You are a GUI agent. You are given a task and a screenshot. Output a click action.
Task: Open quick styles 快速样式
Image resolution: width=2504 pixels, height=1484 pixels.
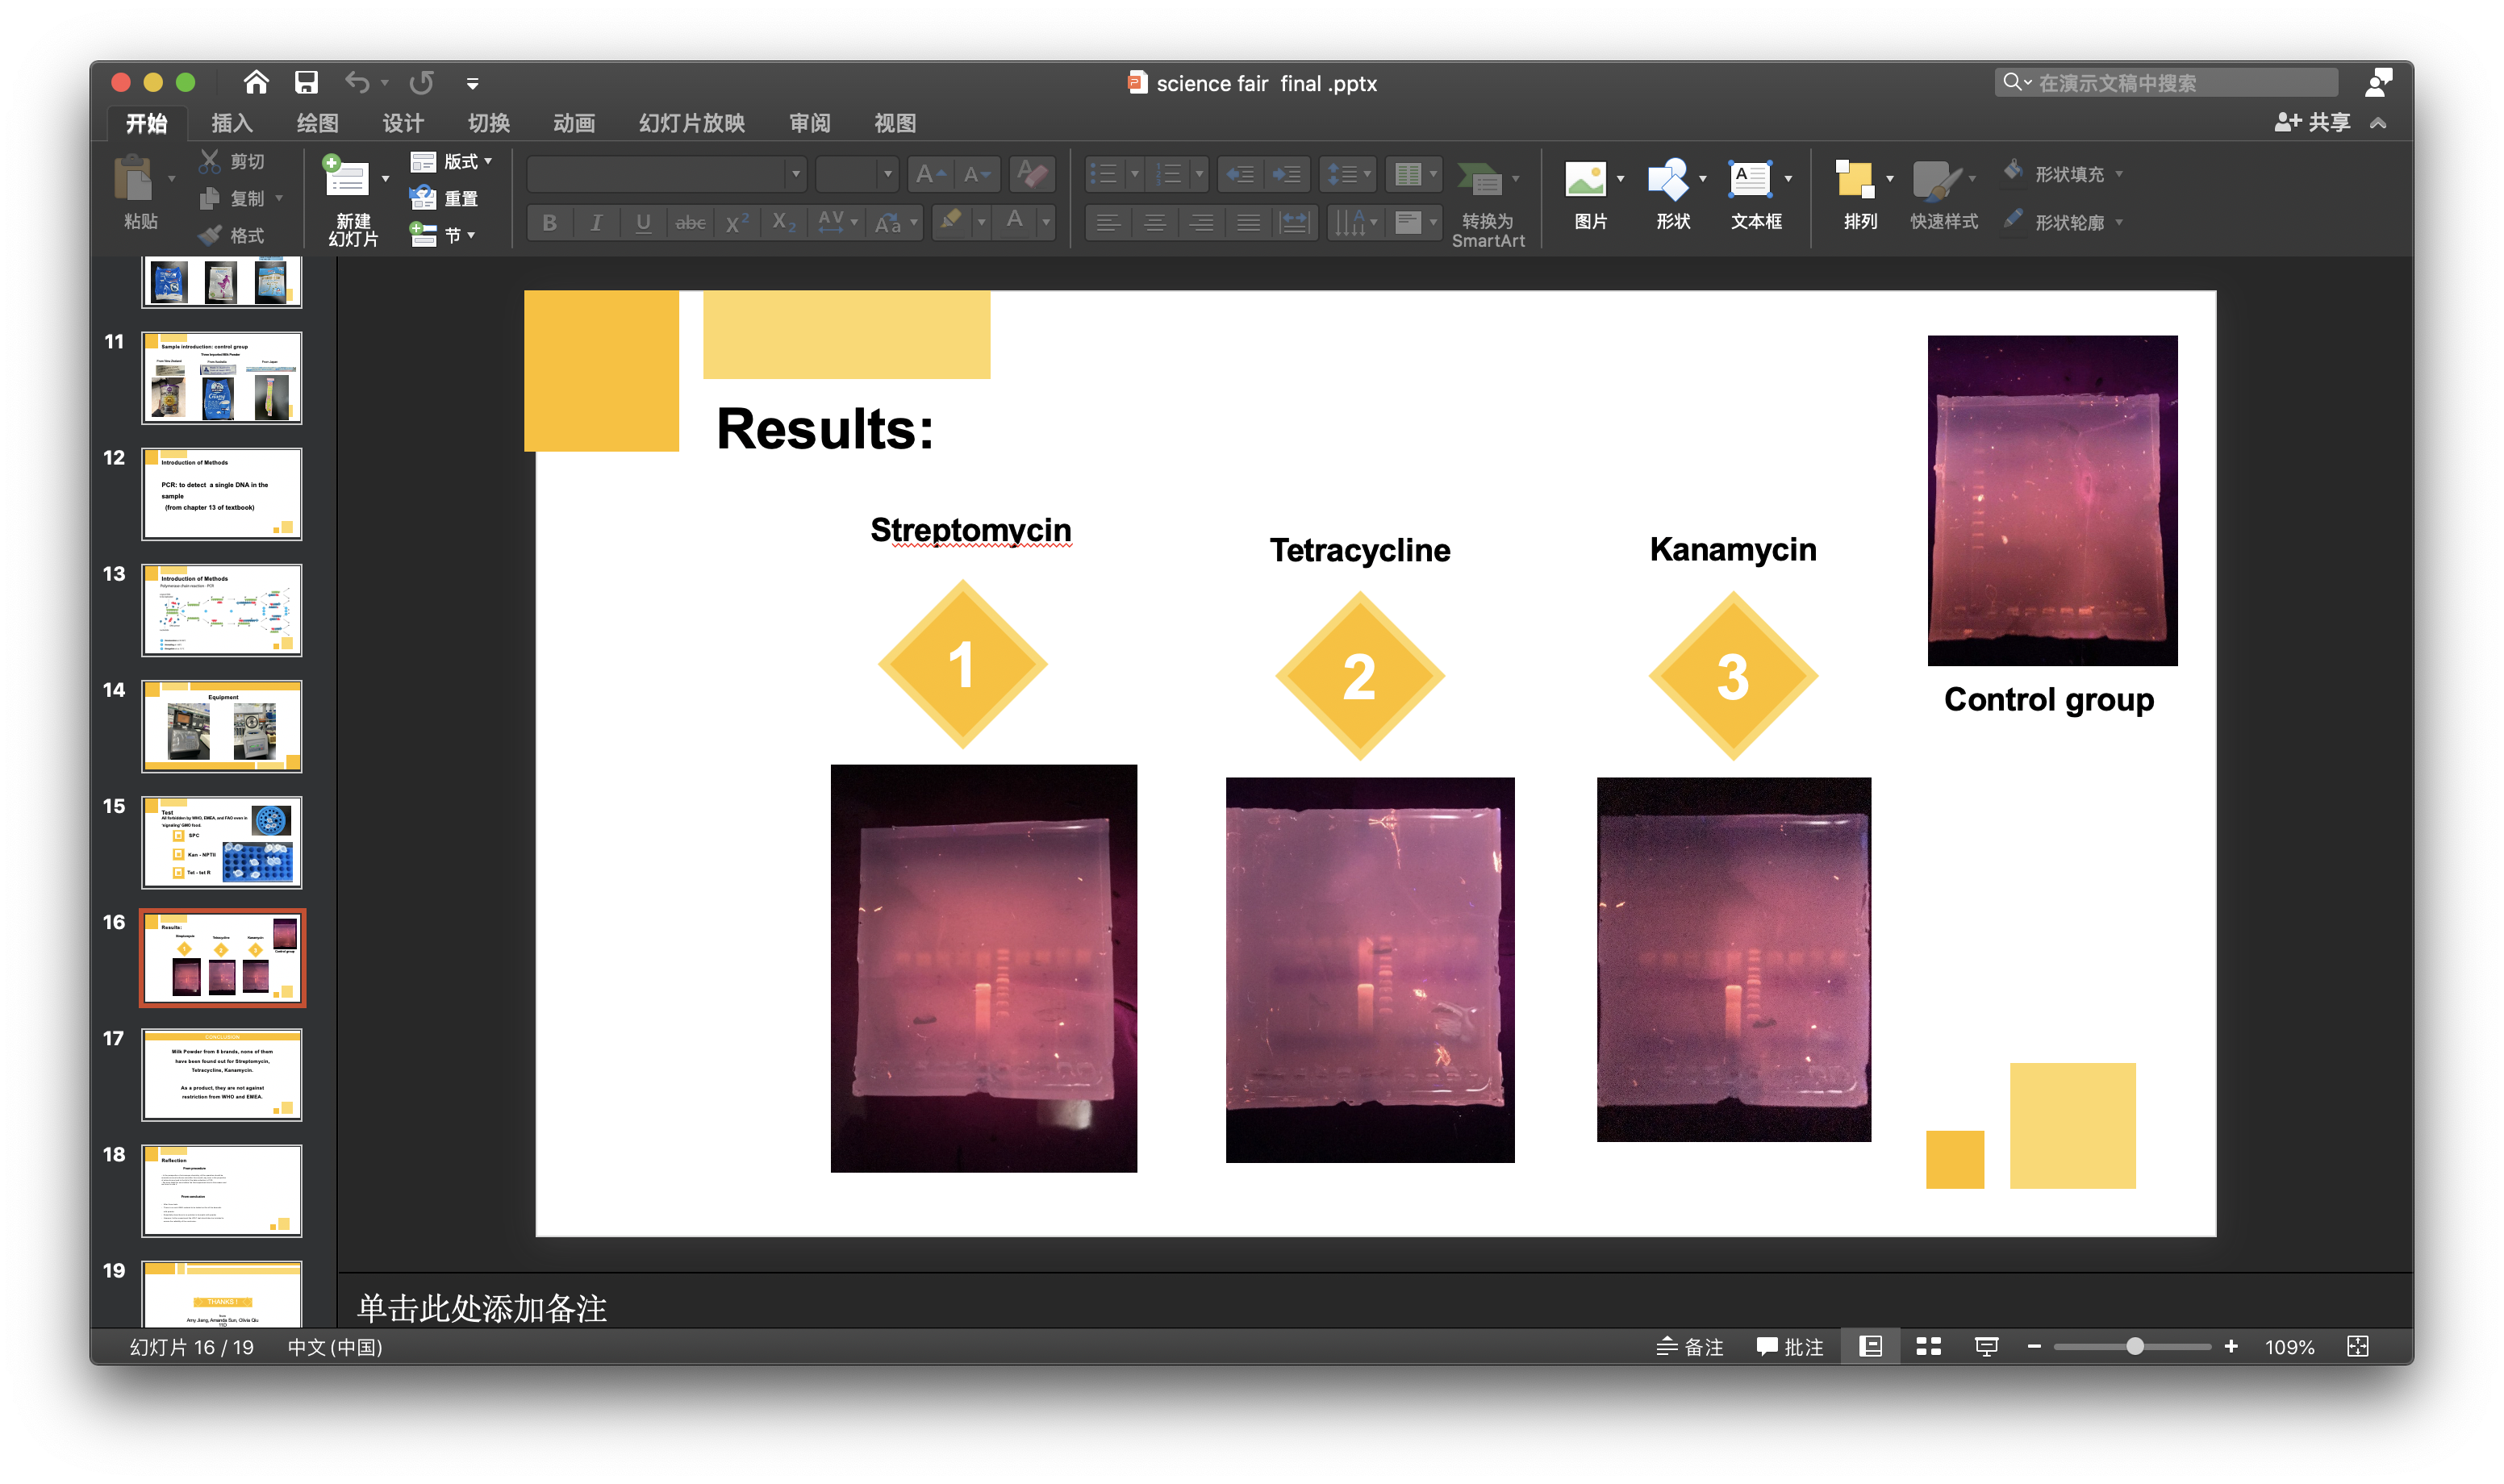coord(1943,196)
